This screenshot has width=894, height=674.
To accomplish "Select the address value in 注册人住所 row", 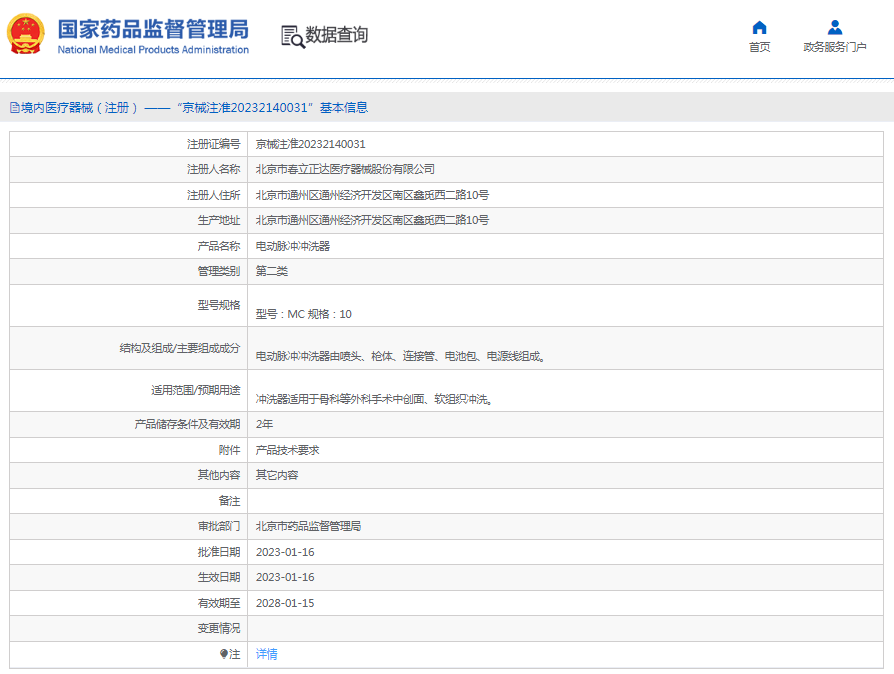I will point(372,195).
